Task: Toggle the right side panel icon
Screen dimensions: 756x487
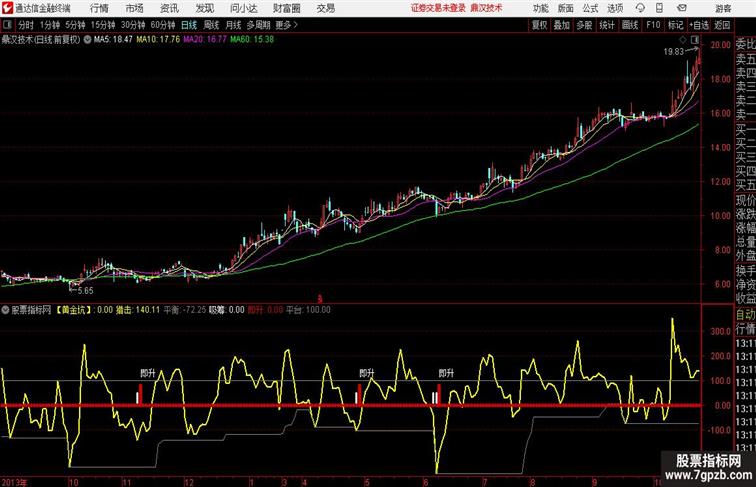Action: click(x=695, y=40)
